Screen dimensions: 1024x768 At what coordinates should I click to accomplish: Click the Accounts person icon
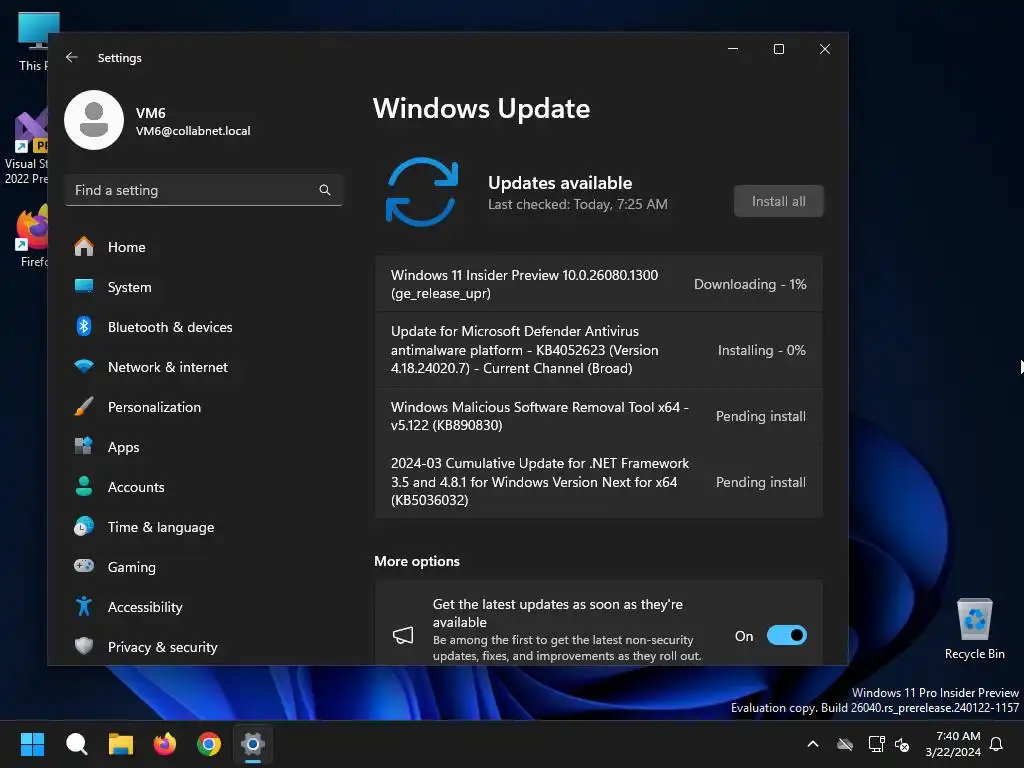point(84,487)
